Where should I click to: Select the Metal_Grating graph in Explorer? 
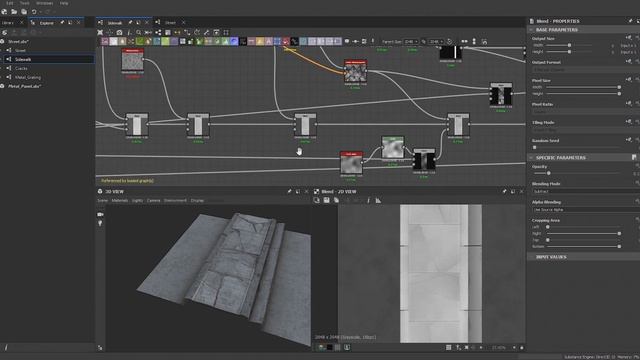28,78
